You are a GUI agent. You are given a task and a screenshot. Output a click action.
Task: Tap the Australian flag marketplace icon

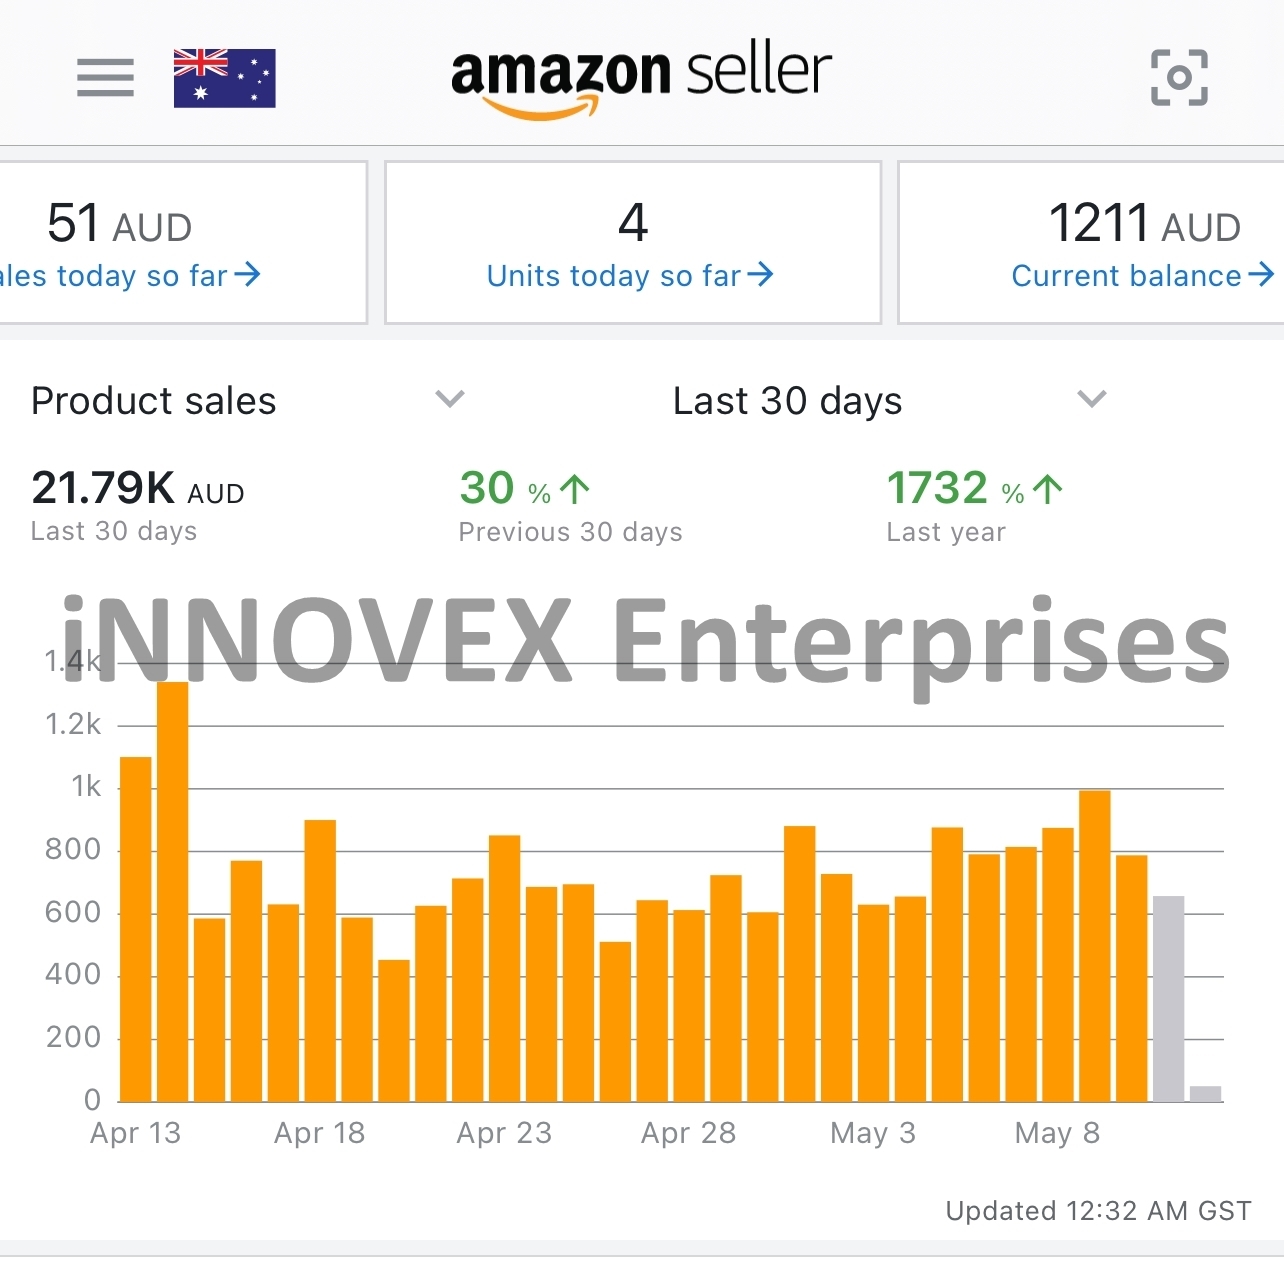tap(224, 77)
